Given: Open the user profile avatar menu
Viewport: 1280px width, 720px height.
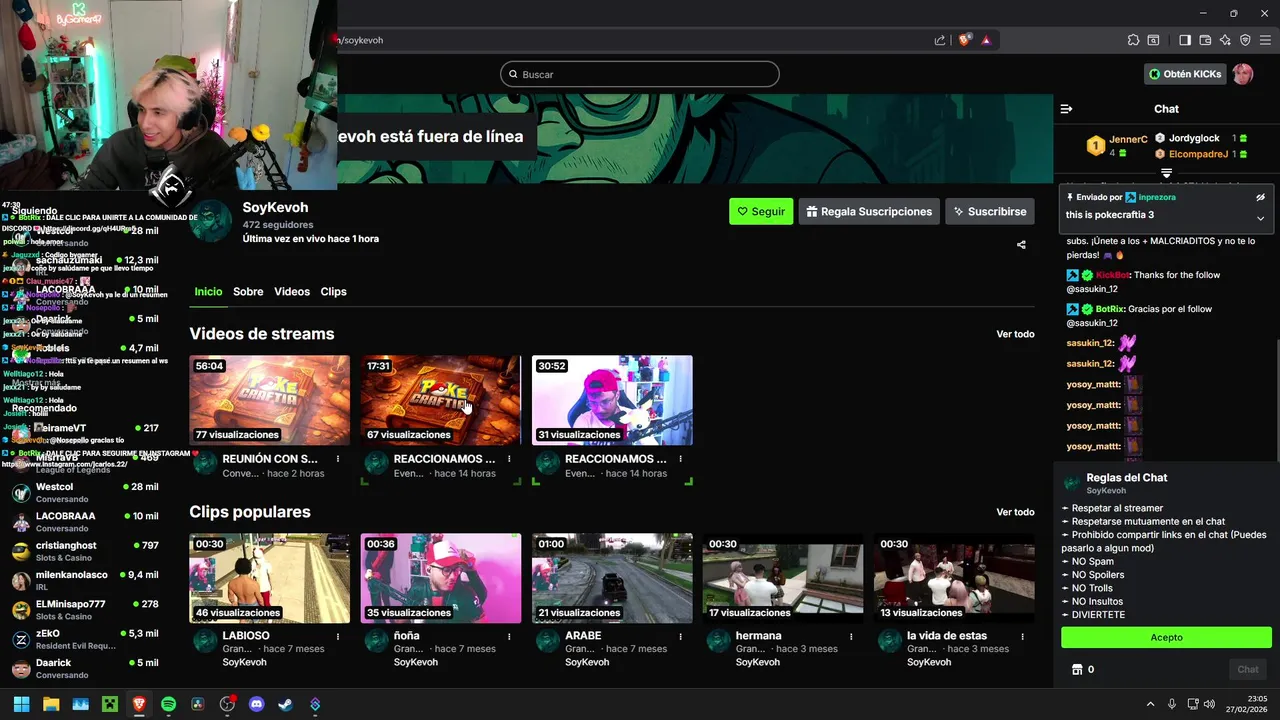Looking at the screenshot, I should pyautogui.click(x=1242, y=74).
